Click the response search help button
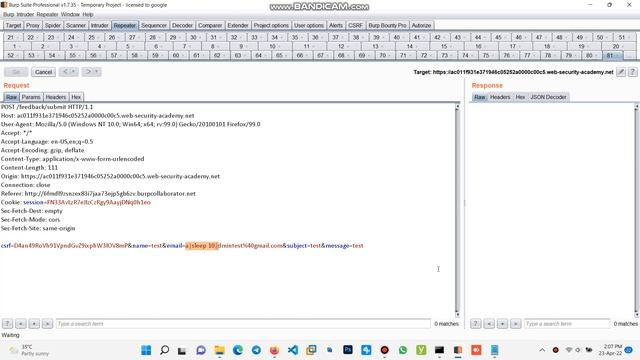Image resolution: width=640 pixels, height=360 pixels. tap(476, 324)
